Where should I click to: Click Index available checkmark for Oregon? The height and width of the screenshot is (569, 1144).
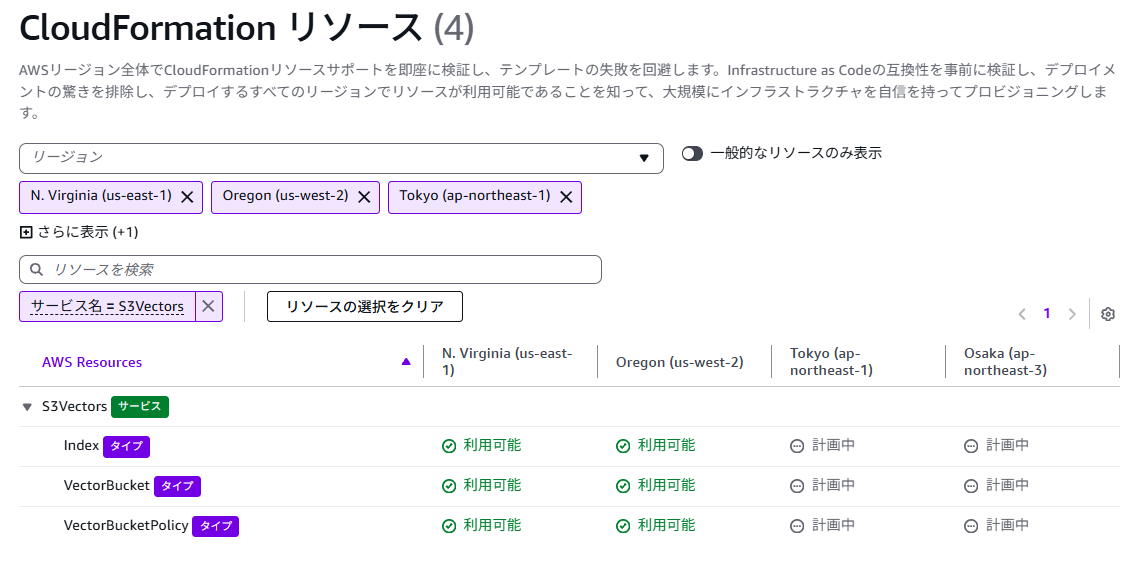coord(623,446)
